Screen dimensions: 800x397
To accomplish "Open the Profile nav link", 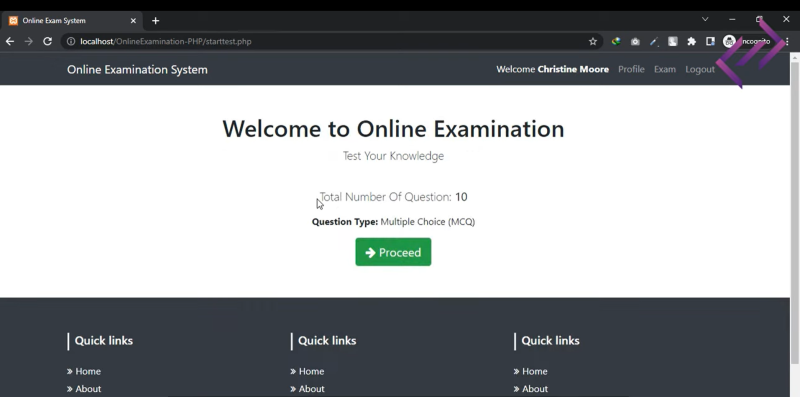I will click(631, 69).
